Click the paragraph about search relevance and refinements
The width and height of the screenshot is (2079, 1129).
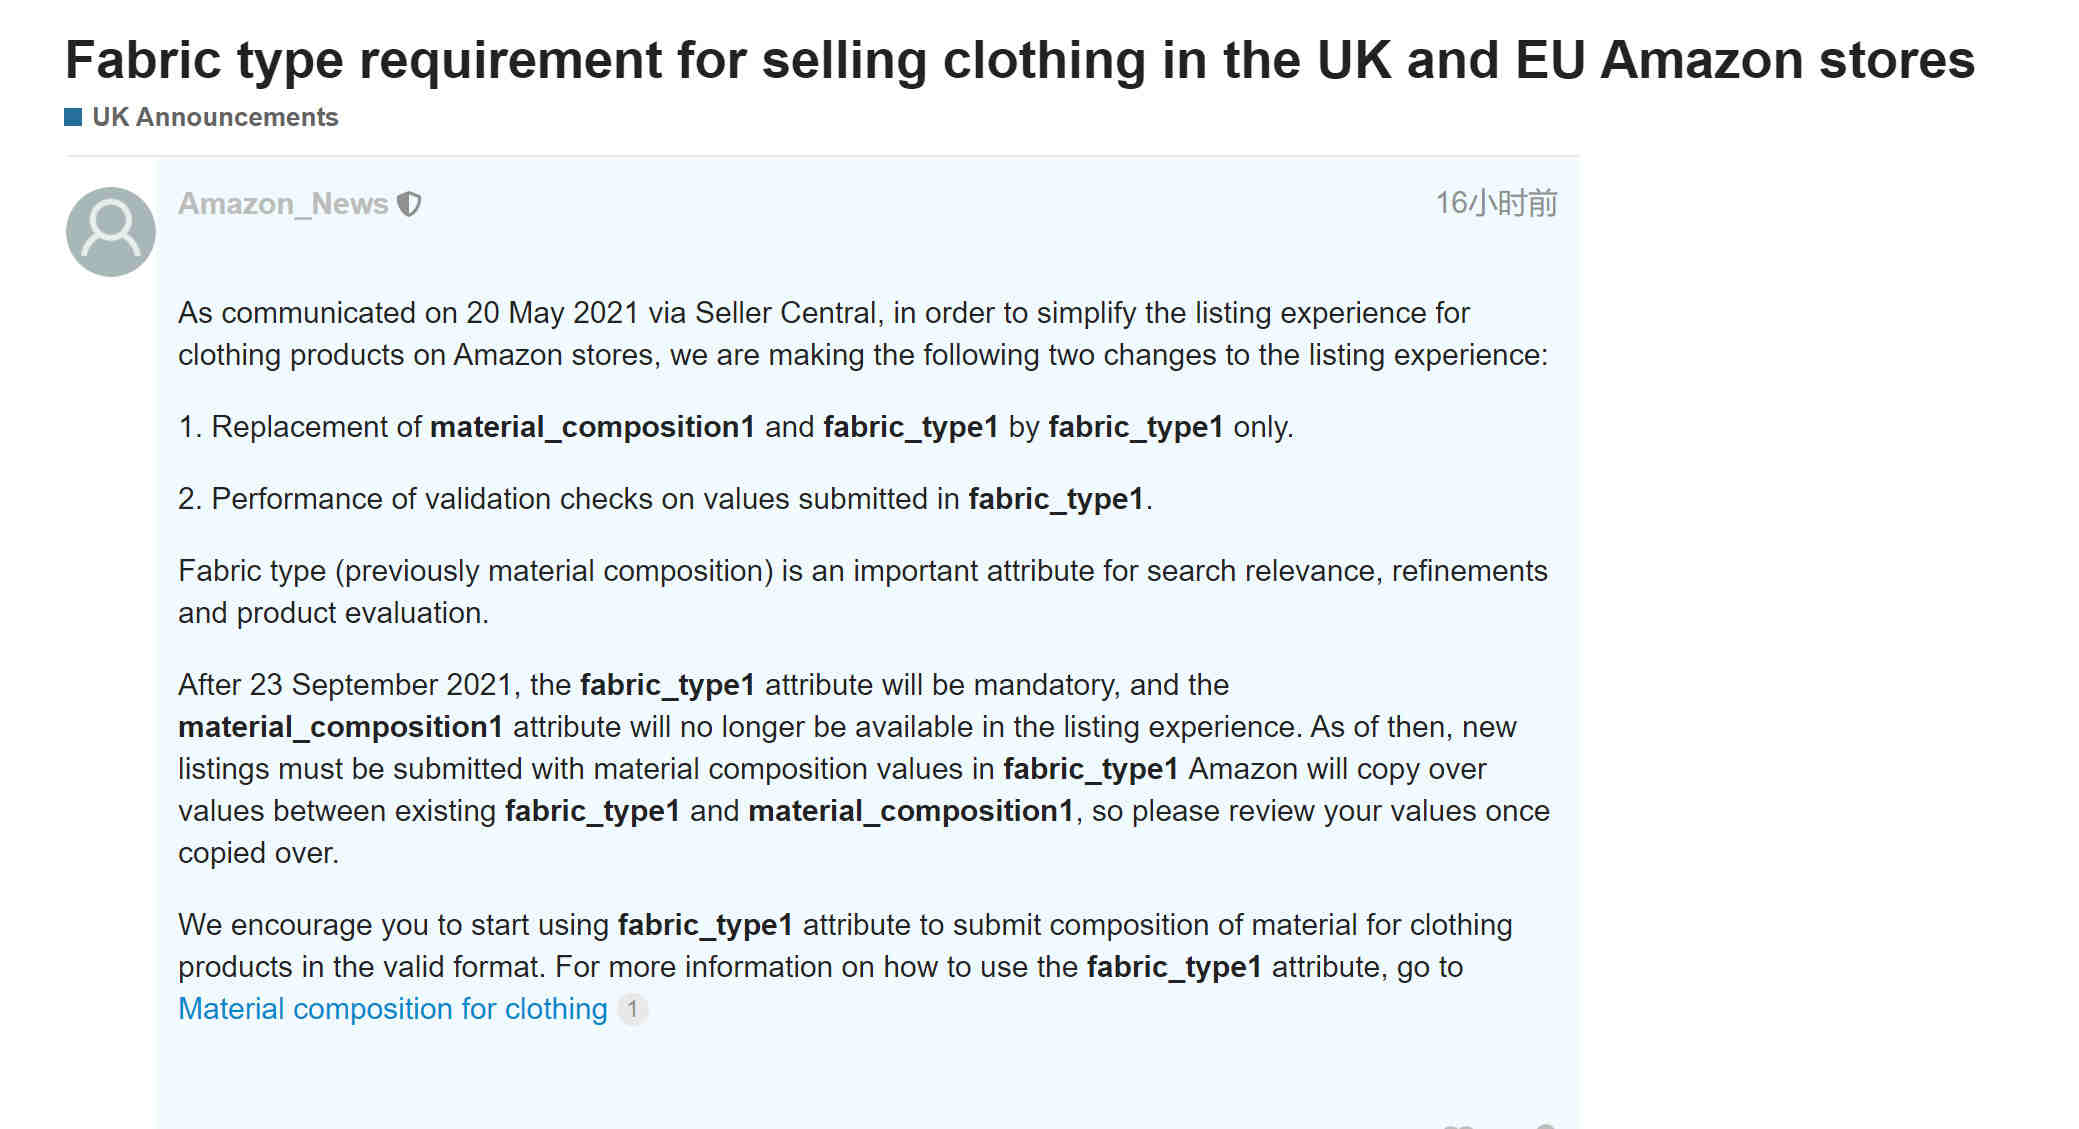point(863,592)
